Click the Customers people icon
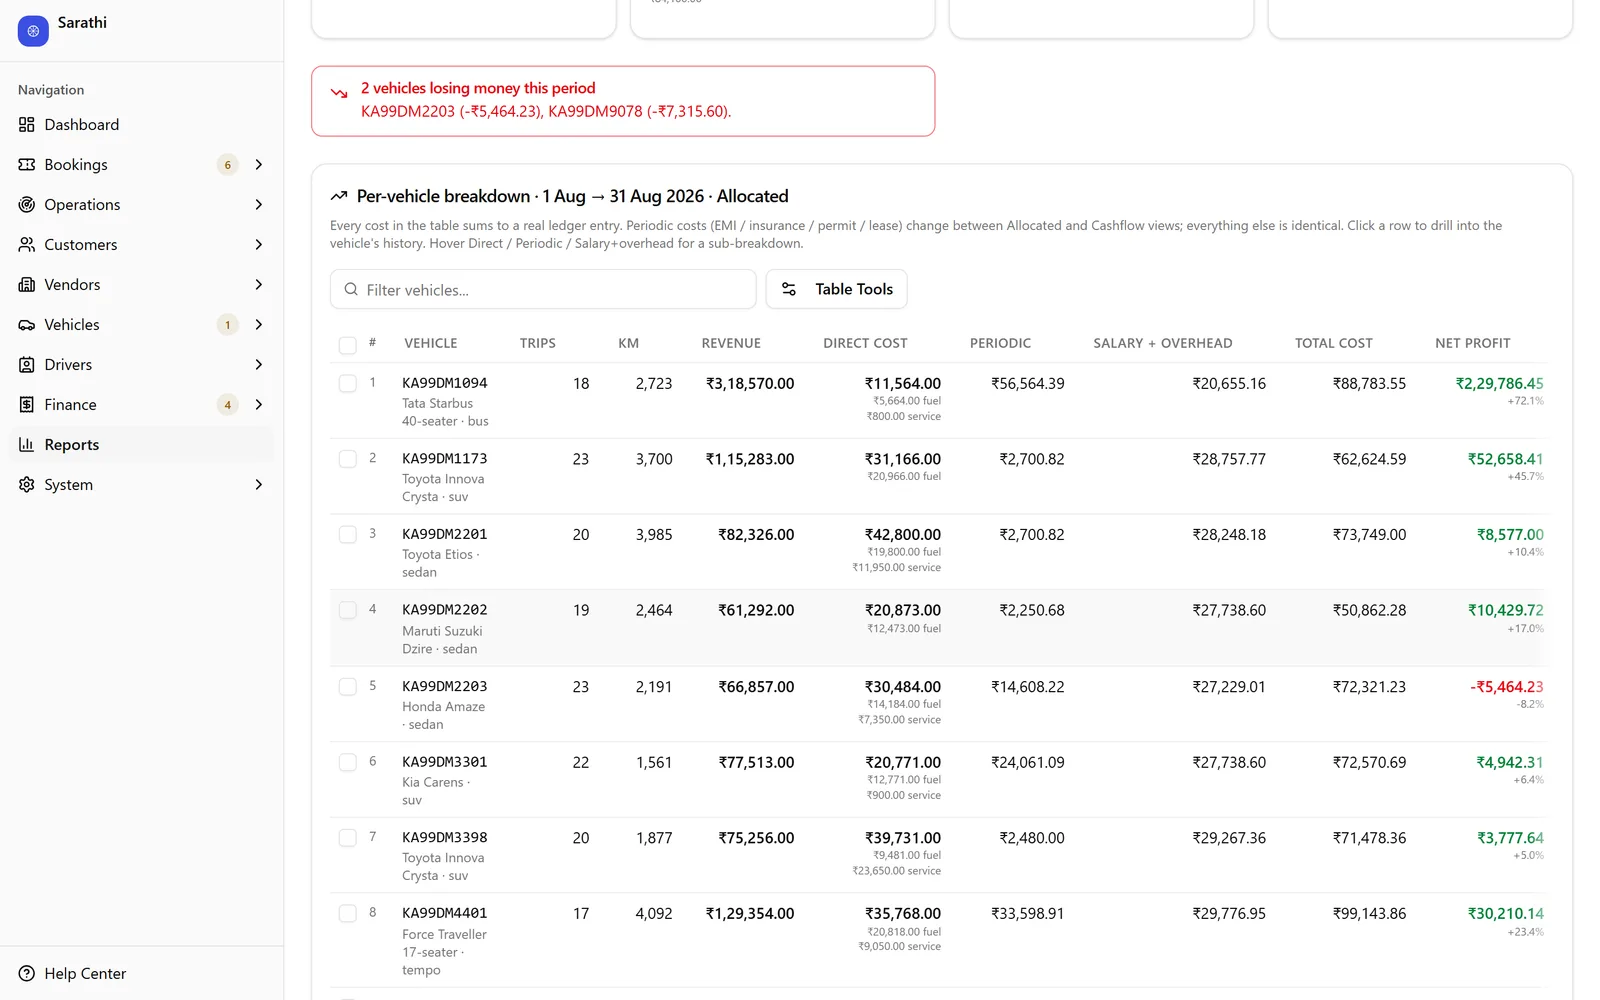Screen dimensions: 1600x1000 [27, 245]
